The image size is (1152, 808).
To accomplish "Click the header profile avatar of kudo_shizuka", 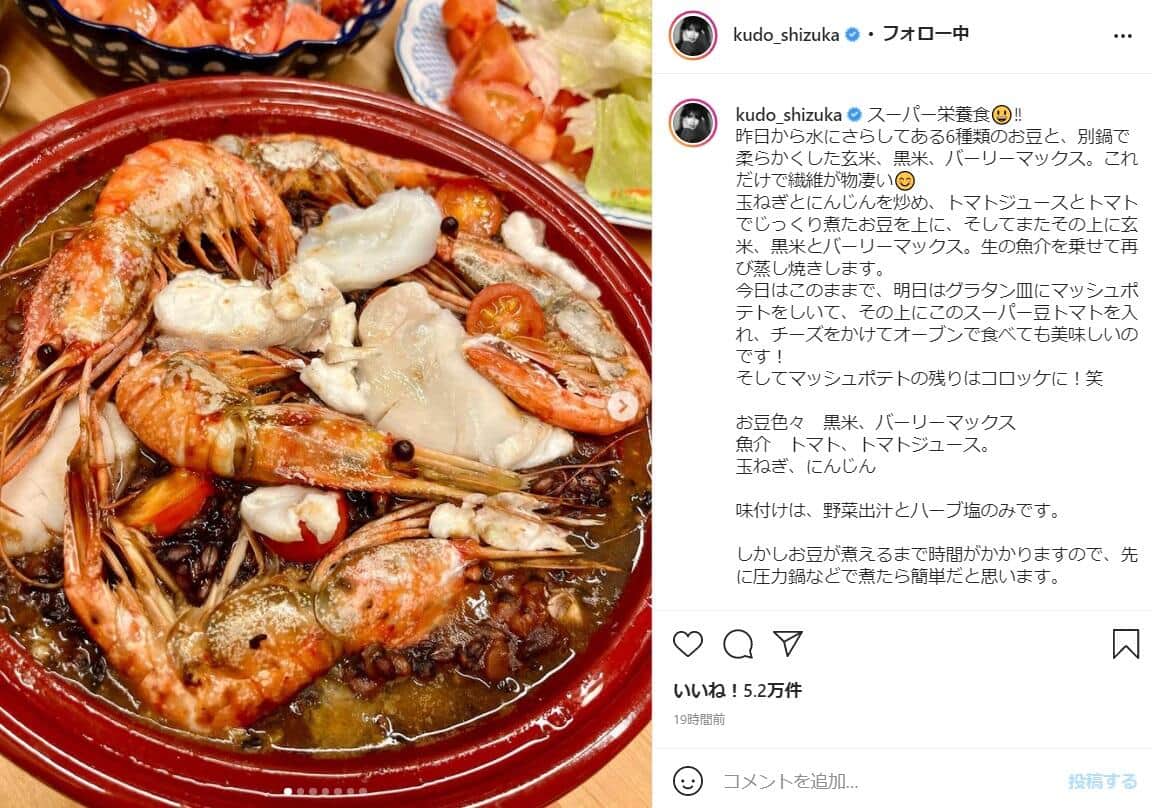I will point(693,35).
